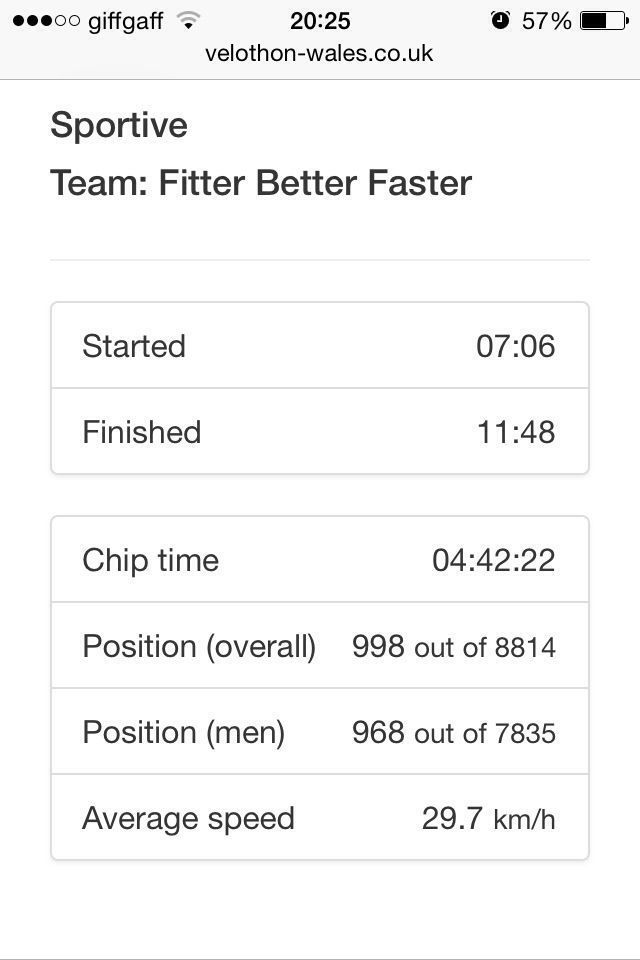Tap the 07:06 start time

515,346
